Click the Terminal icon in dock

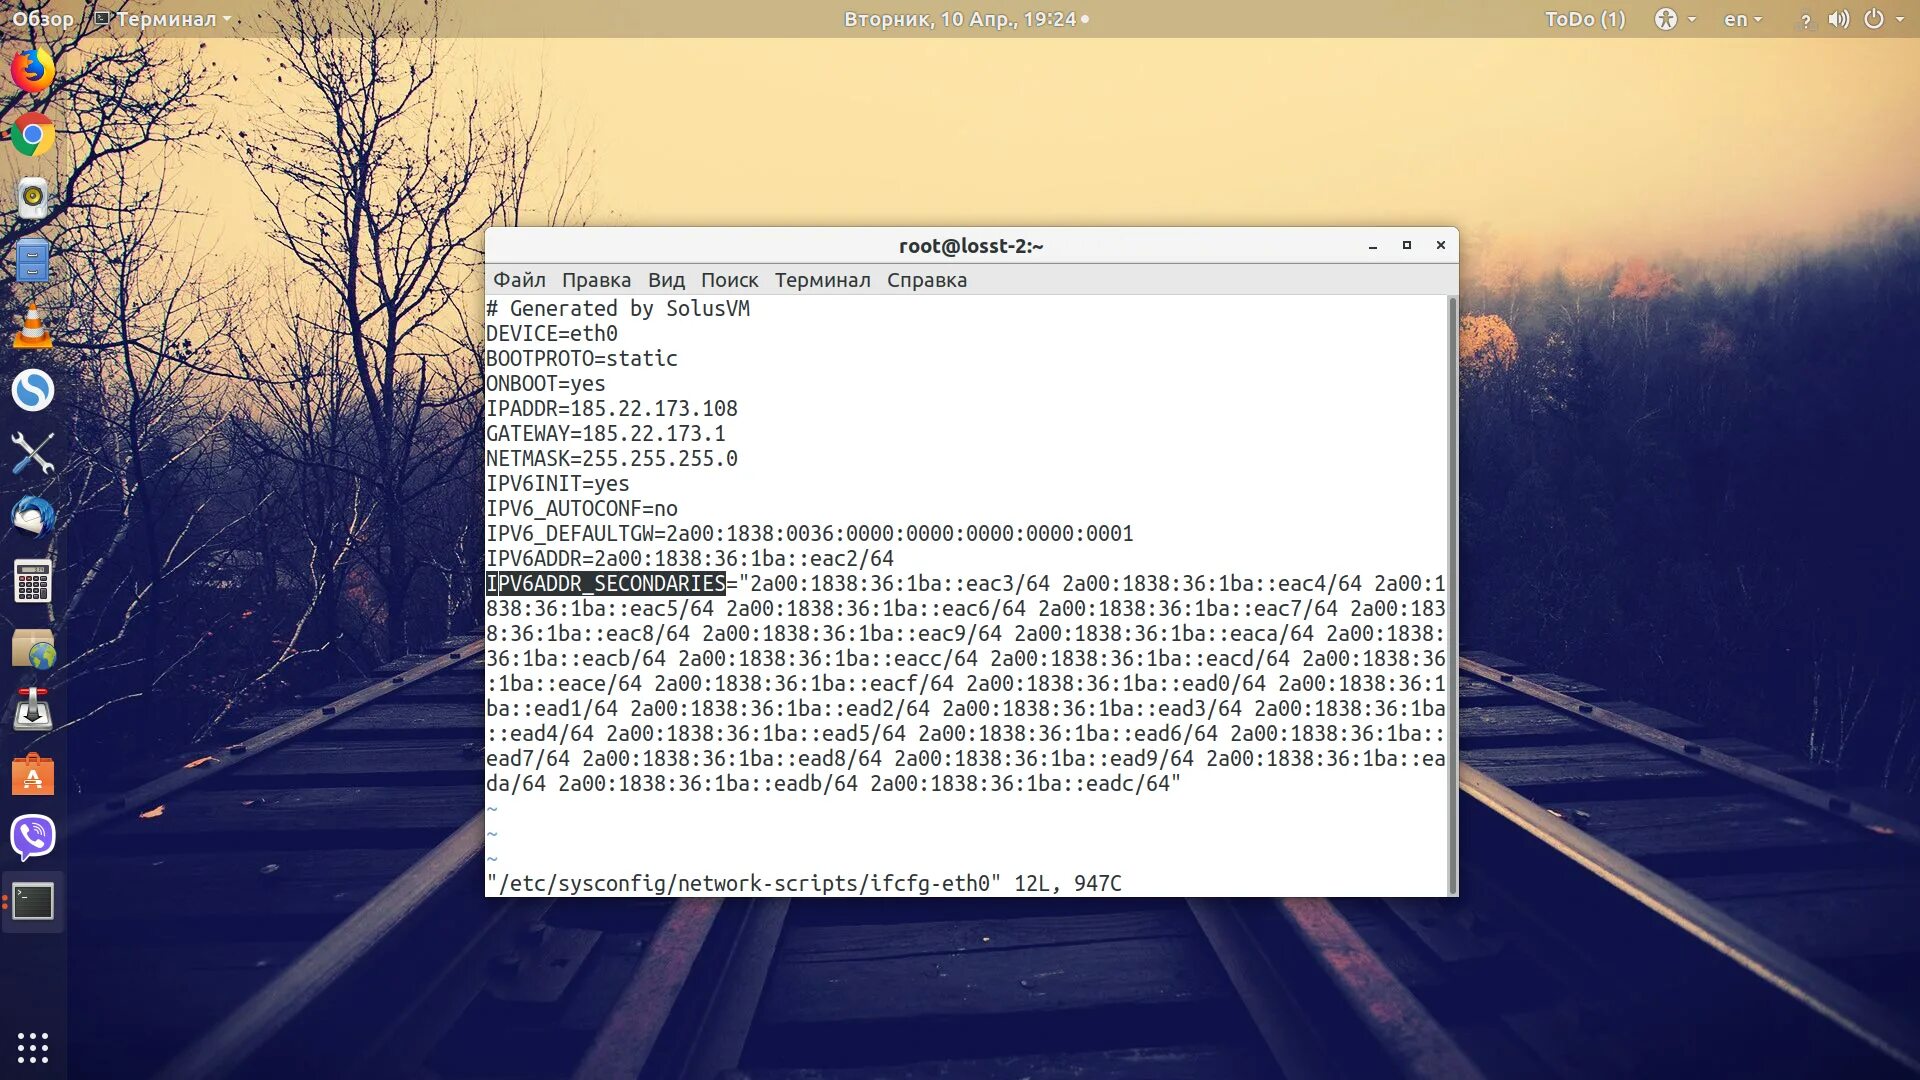point(32,902)
